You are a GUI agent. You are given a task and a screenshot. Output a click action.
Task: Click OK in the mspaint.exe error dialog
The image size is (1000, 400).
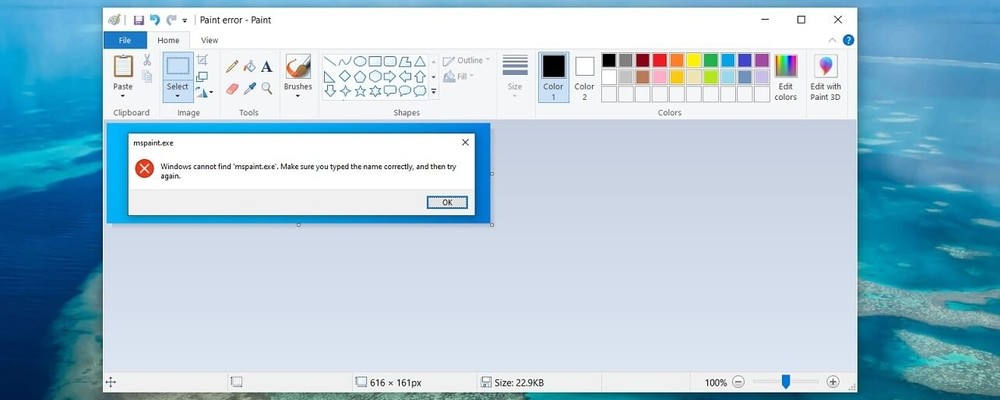coord(447,202)
